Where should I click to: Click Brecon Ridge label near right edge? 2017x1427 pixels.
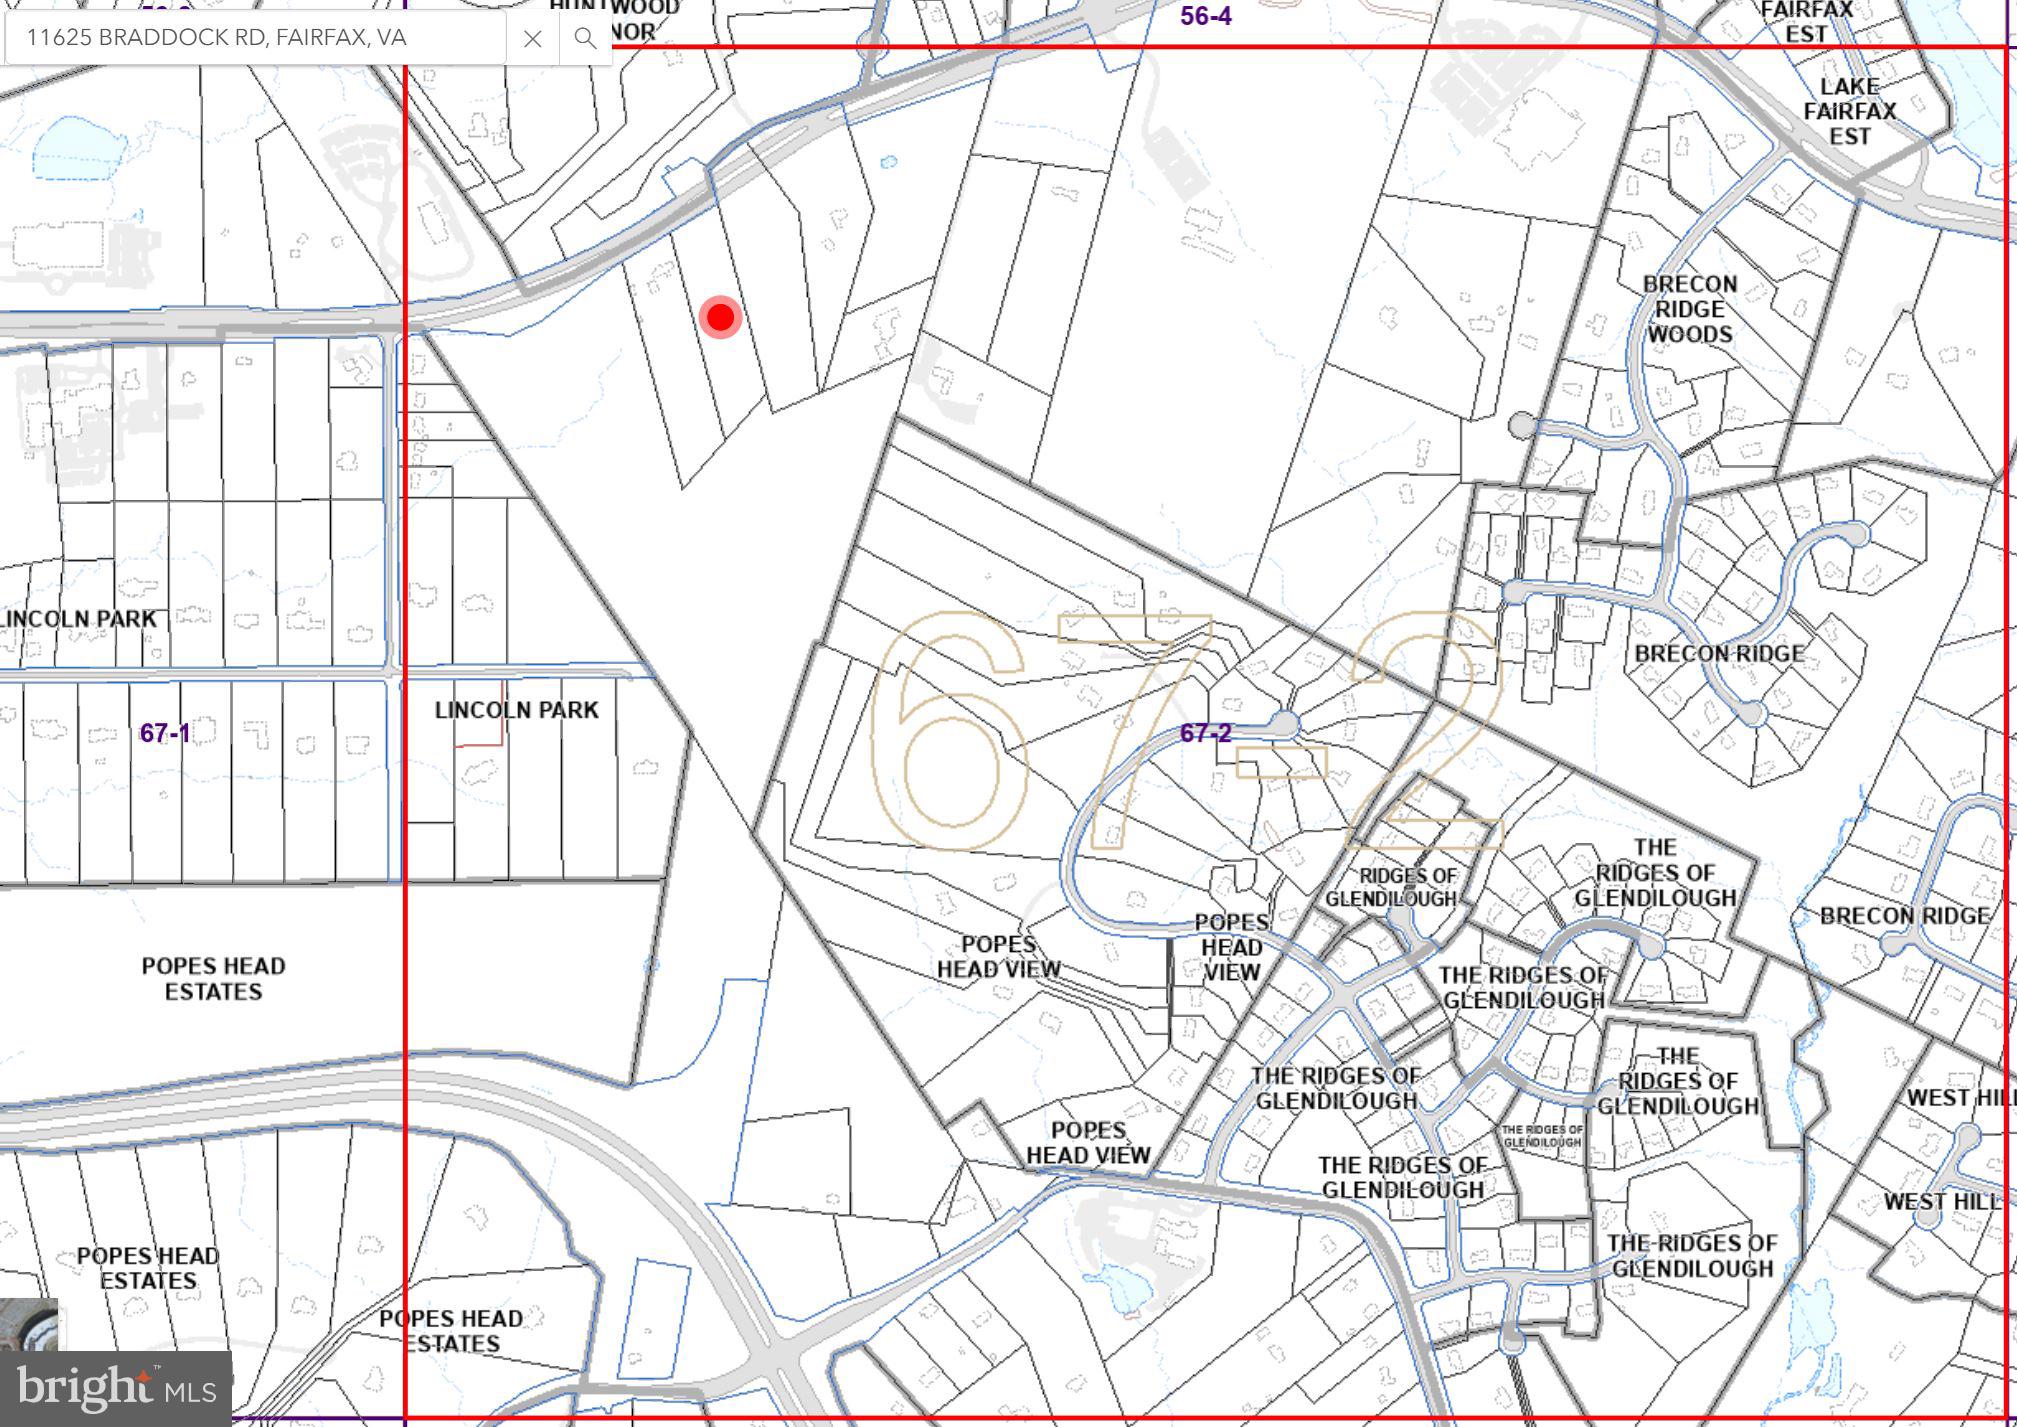click(1904, 916)
